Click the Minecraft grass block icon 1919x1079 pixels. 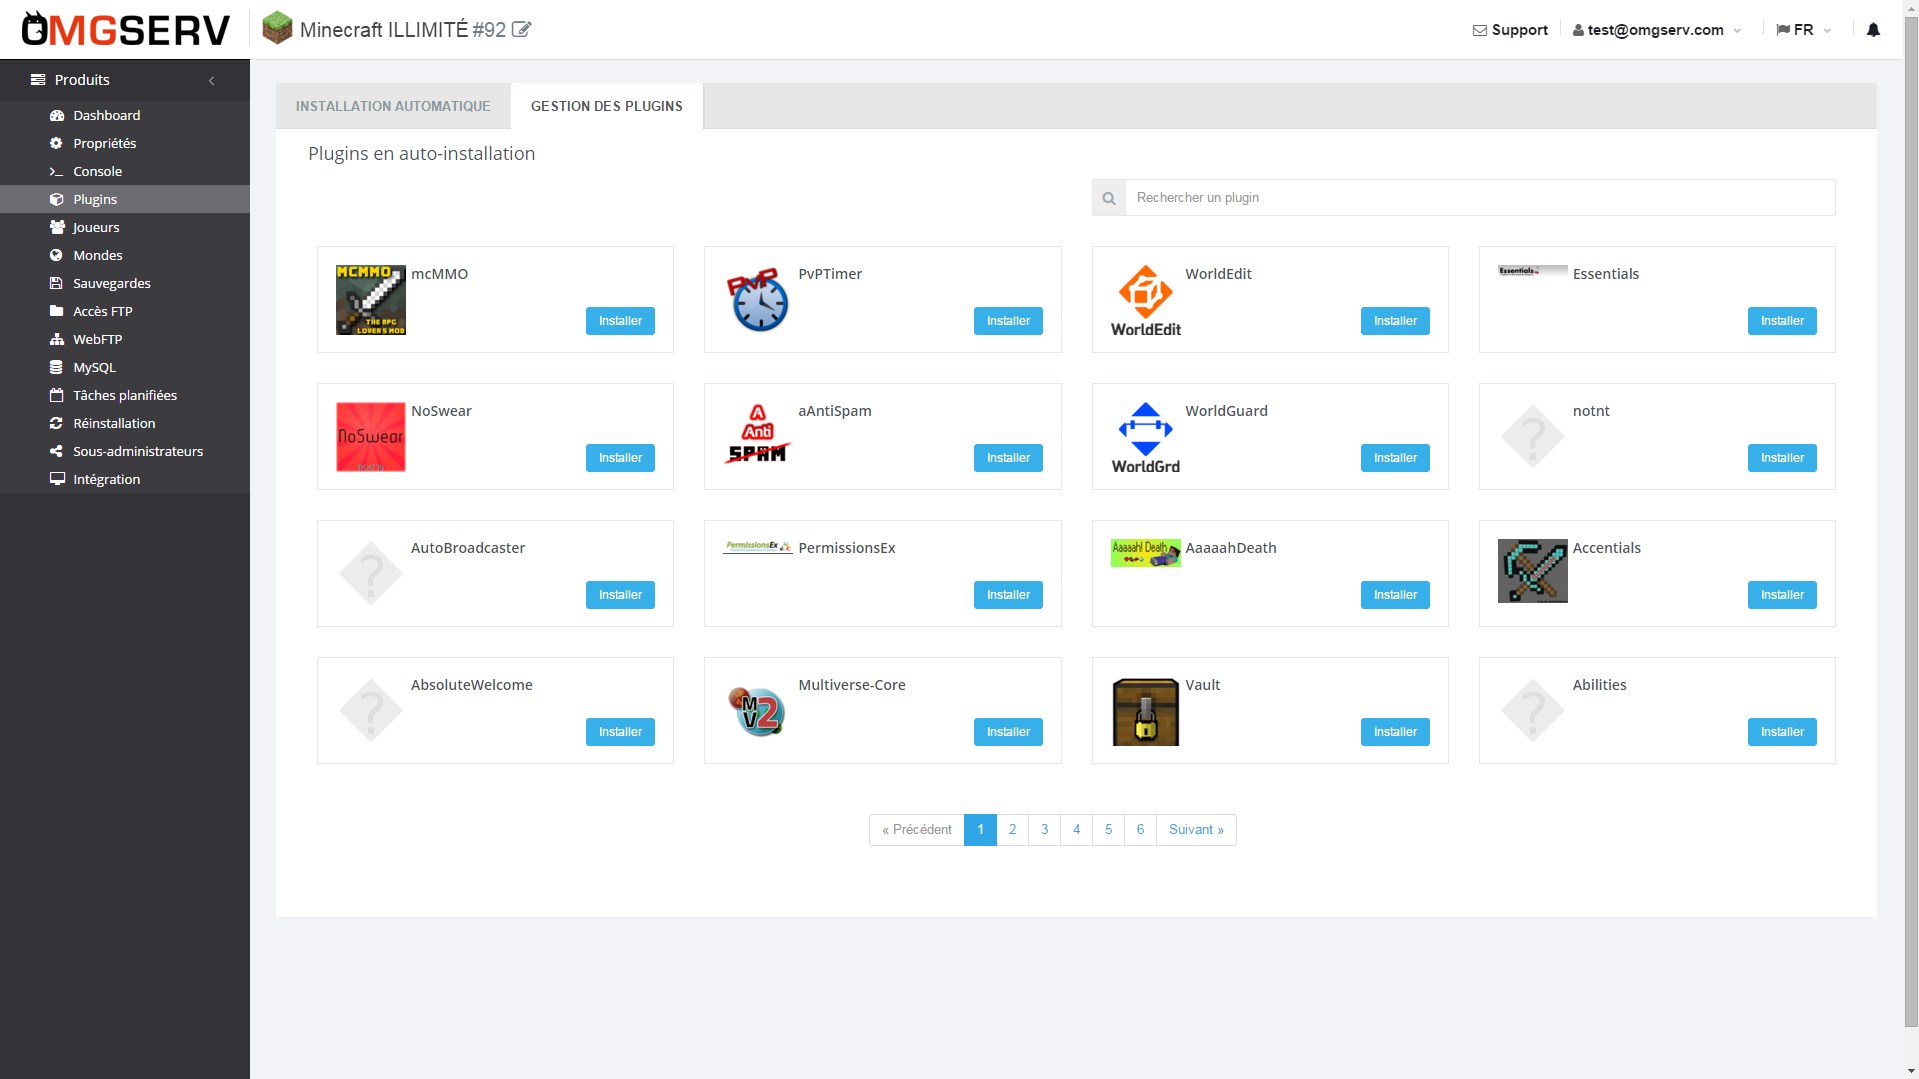coord(277,28)
